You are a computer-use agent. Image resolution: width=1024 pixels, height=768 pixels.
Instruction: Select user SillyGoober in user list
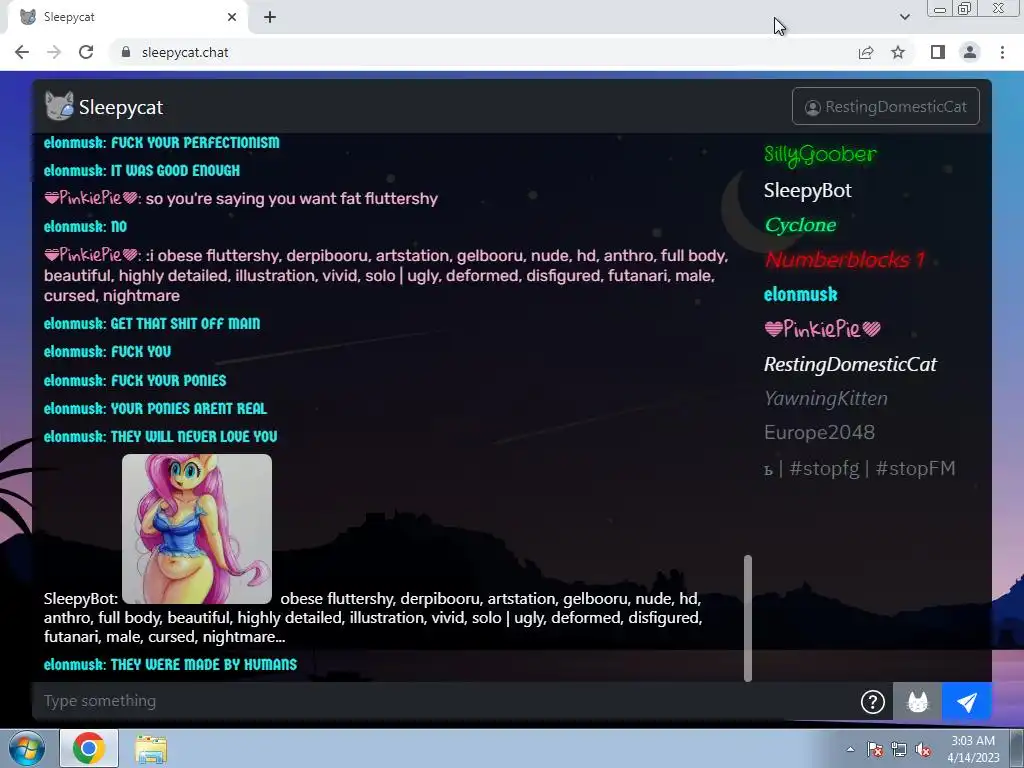click(820, 155)
